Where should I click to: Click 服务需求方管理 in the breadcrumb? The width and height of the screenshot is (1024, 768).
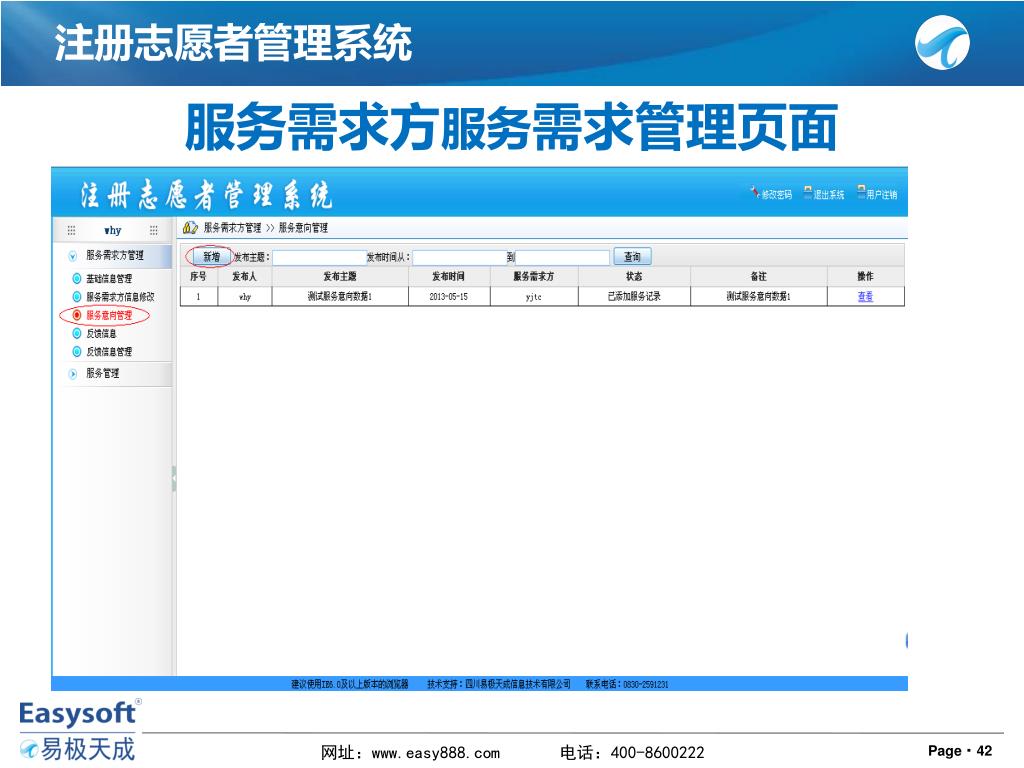point(232,228)
